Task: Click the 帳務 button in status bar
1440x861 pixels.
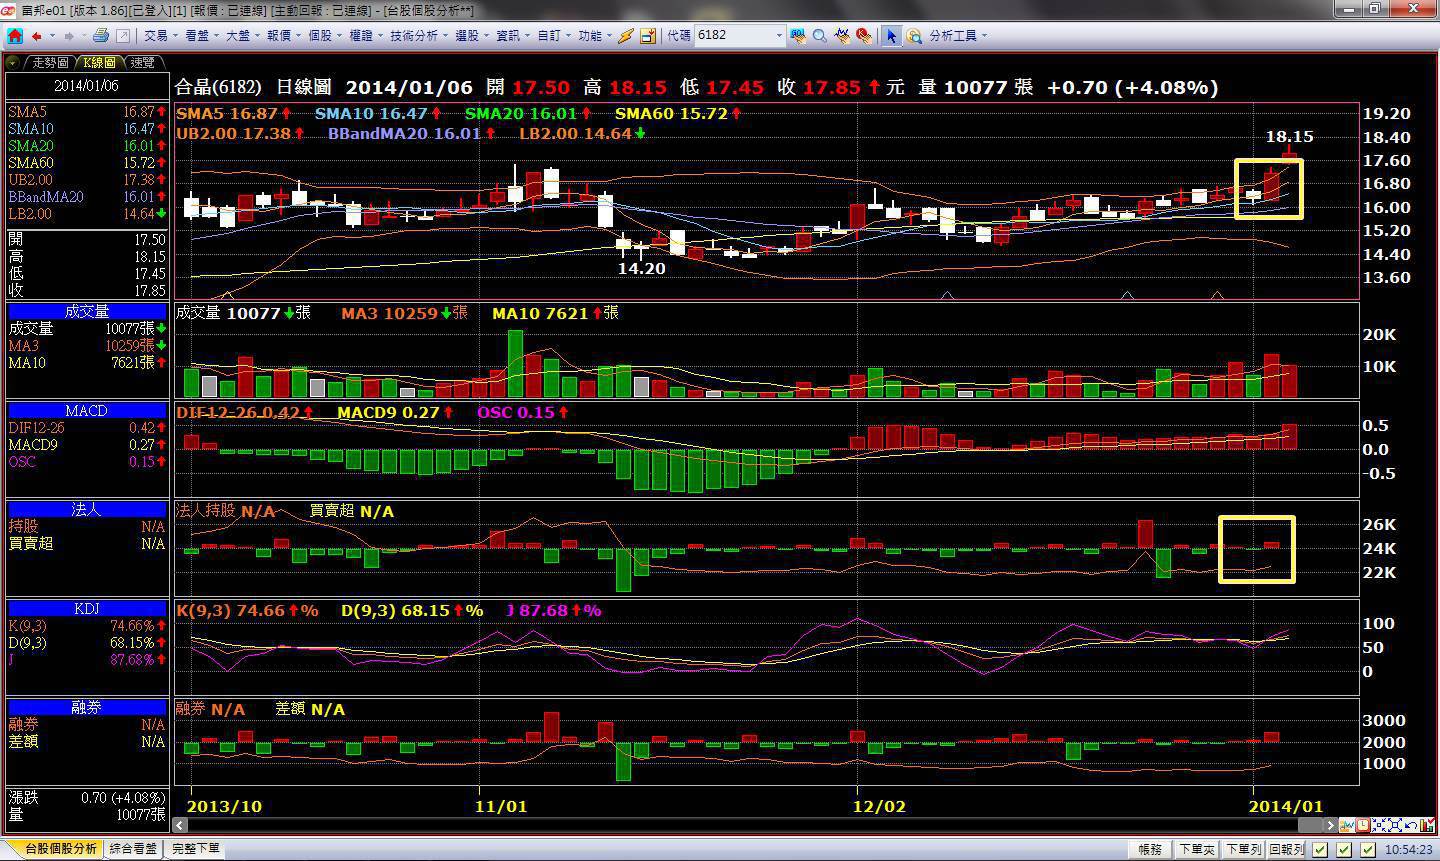Action: 1150,850
